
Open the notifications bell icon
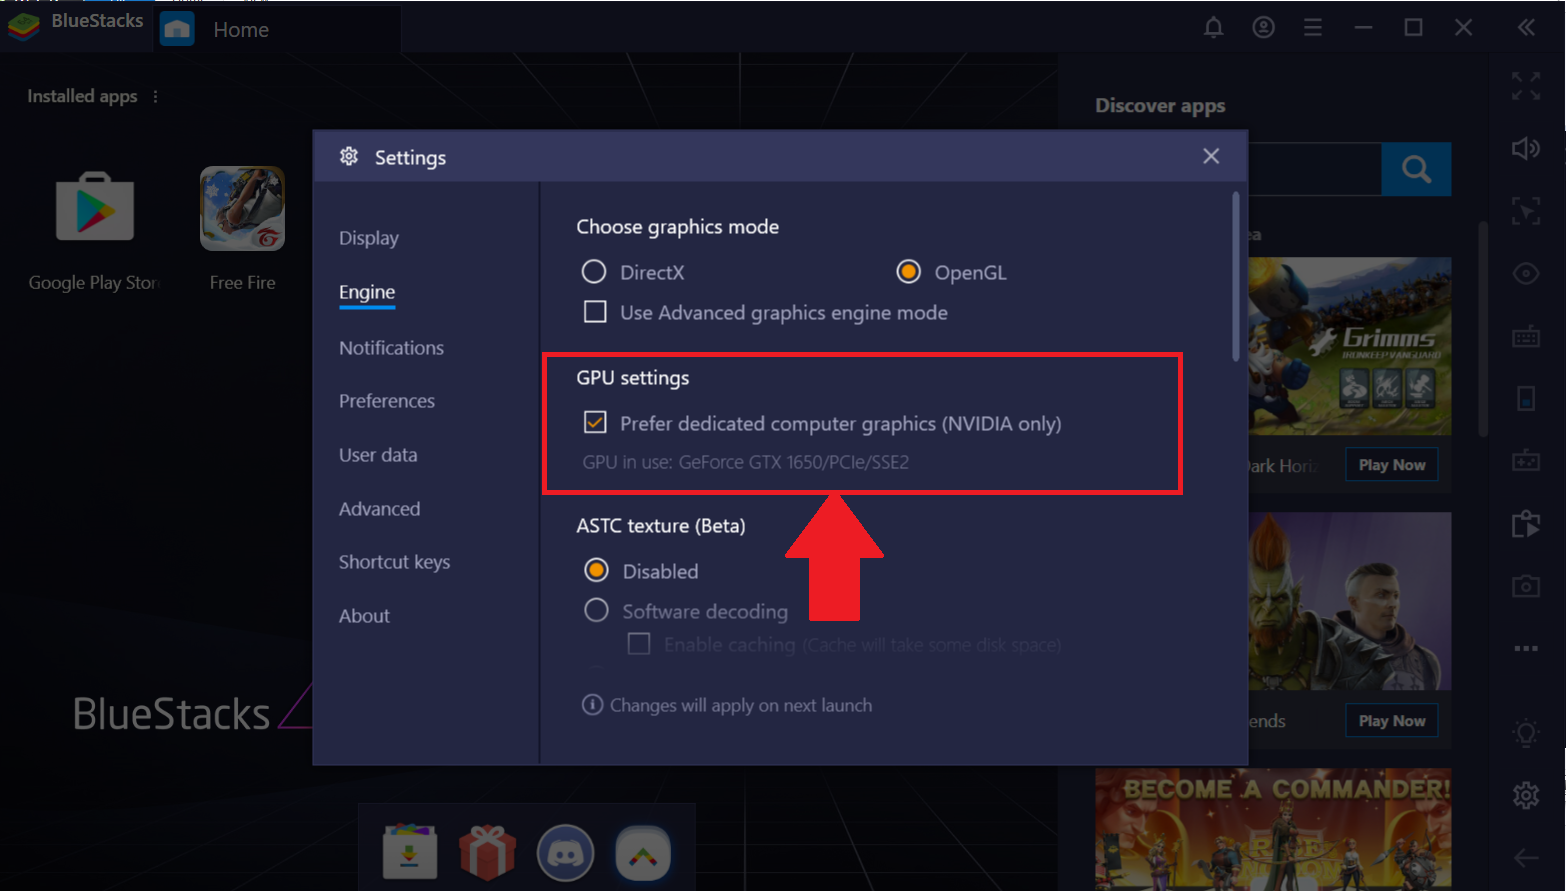(1213, 28)
